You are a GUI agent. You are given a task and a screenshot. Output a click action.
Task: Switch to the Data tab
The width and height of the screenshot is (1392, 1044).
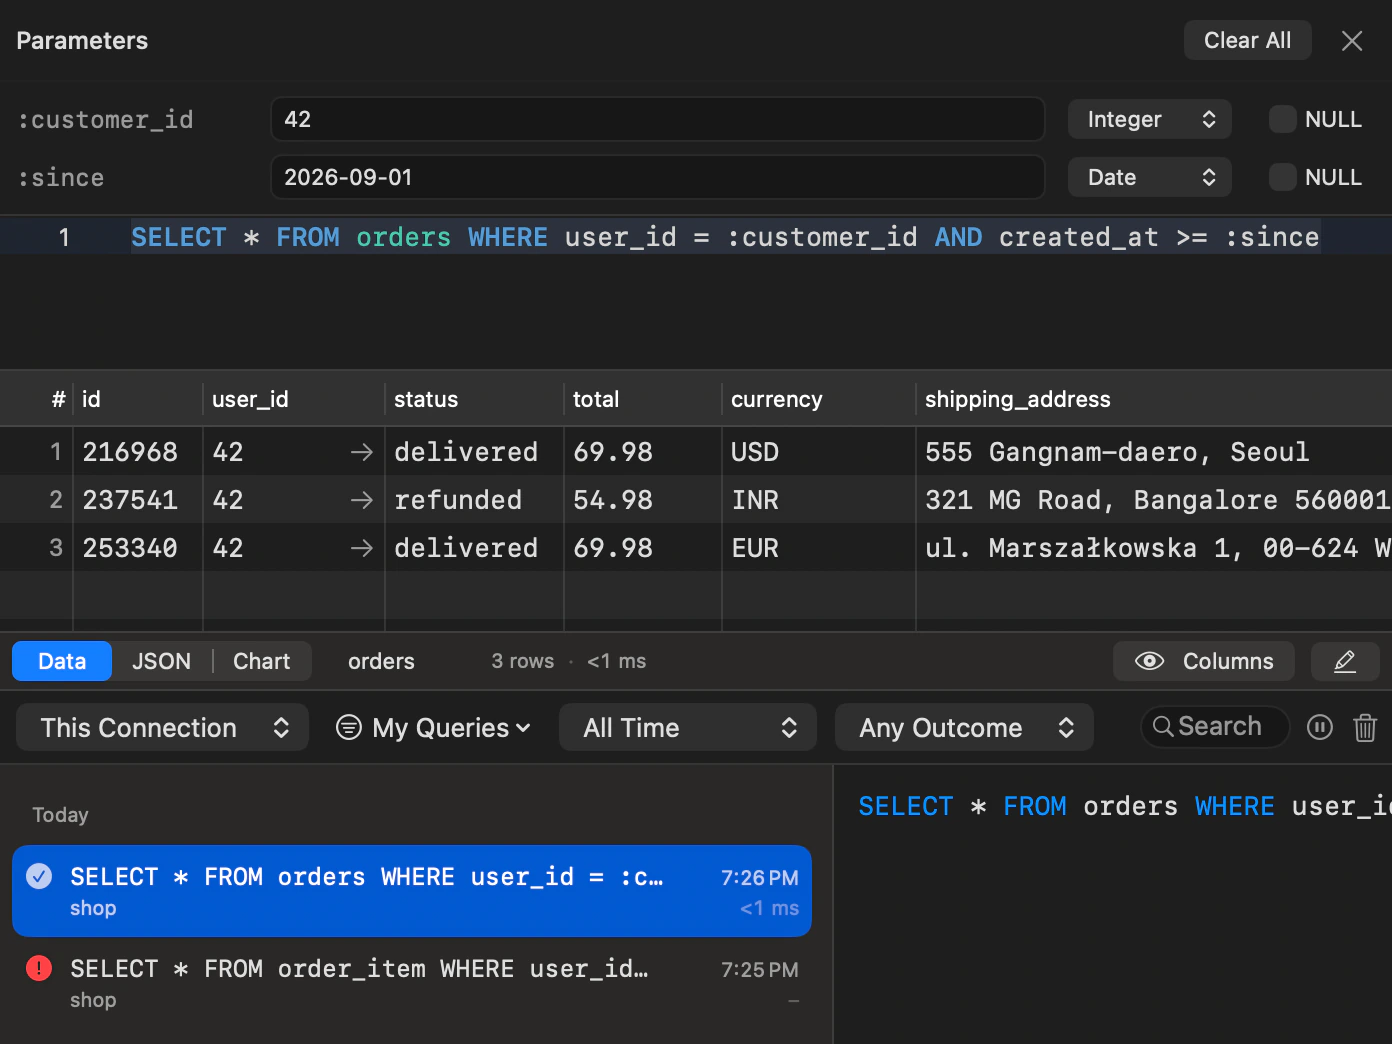coord(62,661)
